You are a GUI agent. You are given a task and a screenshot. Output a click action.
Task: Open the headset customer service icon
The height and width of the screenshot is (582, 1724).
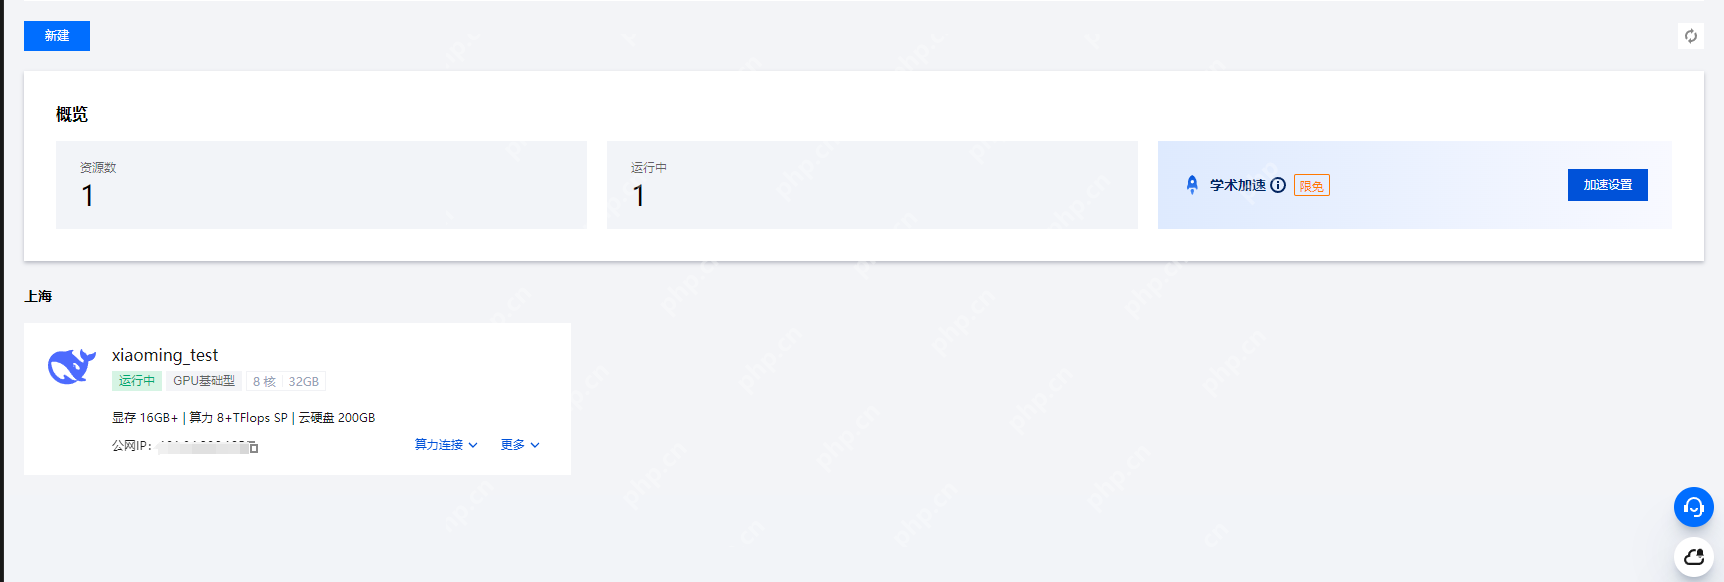(x=1693, y=507)
